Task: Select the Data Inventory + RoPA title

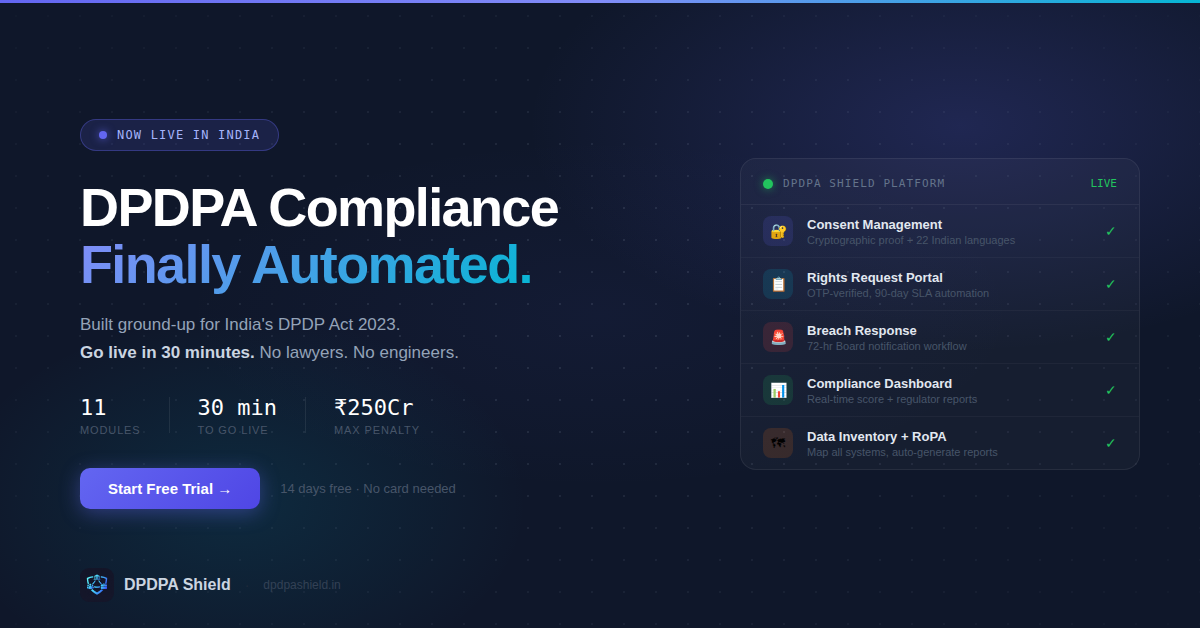Action: (x=877, y=437)
